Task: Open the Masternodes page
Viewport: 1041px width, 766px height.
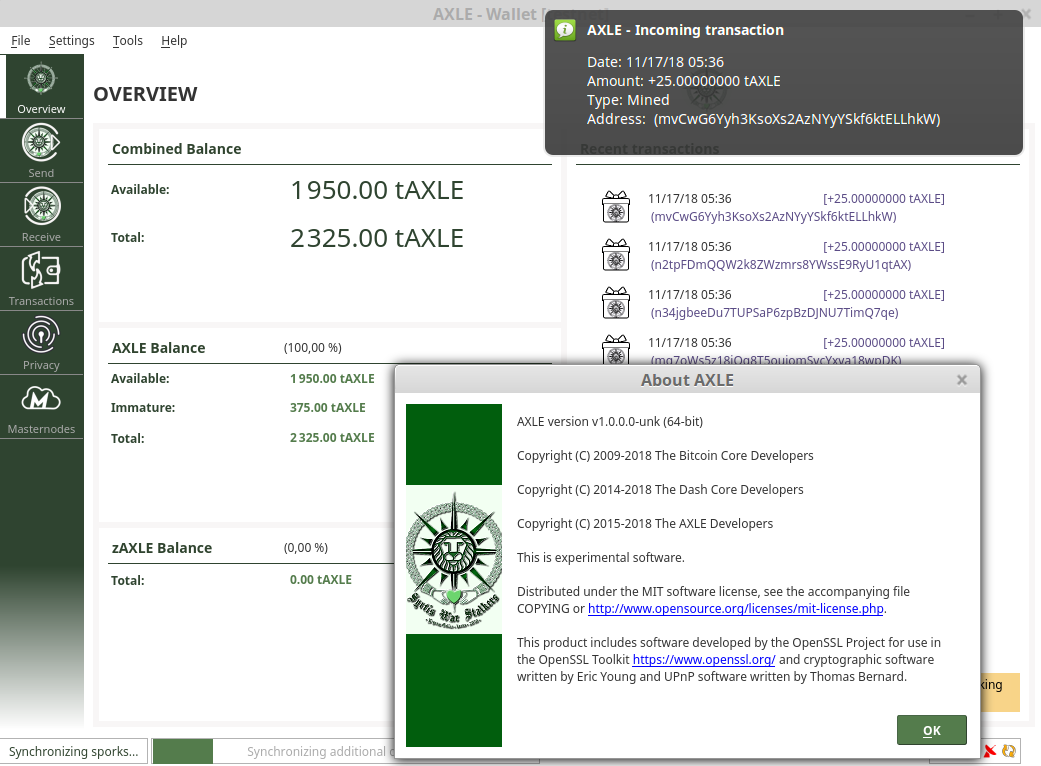Action: tap(42, 408)
